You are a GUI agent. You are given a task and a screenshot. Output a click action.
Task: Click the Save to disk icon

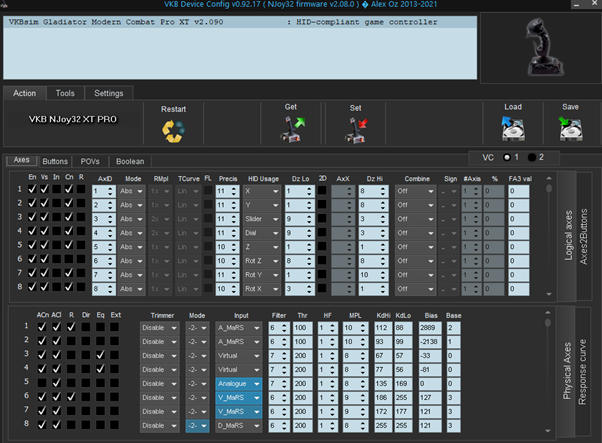(x=571, y=129)
